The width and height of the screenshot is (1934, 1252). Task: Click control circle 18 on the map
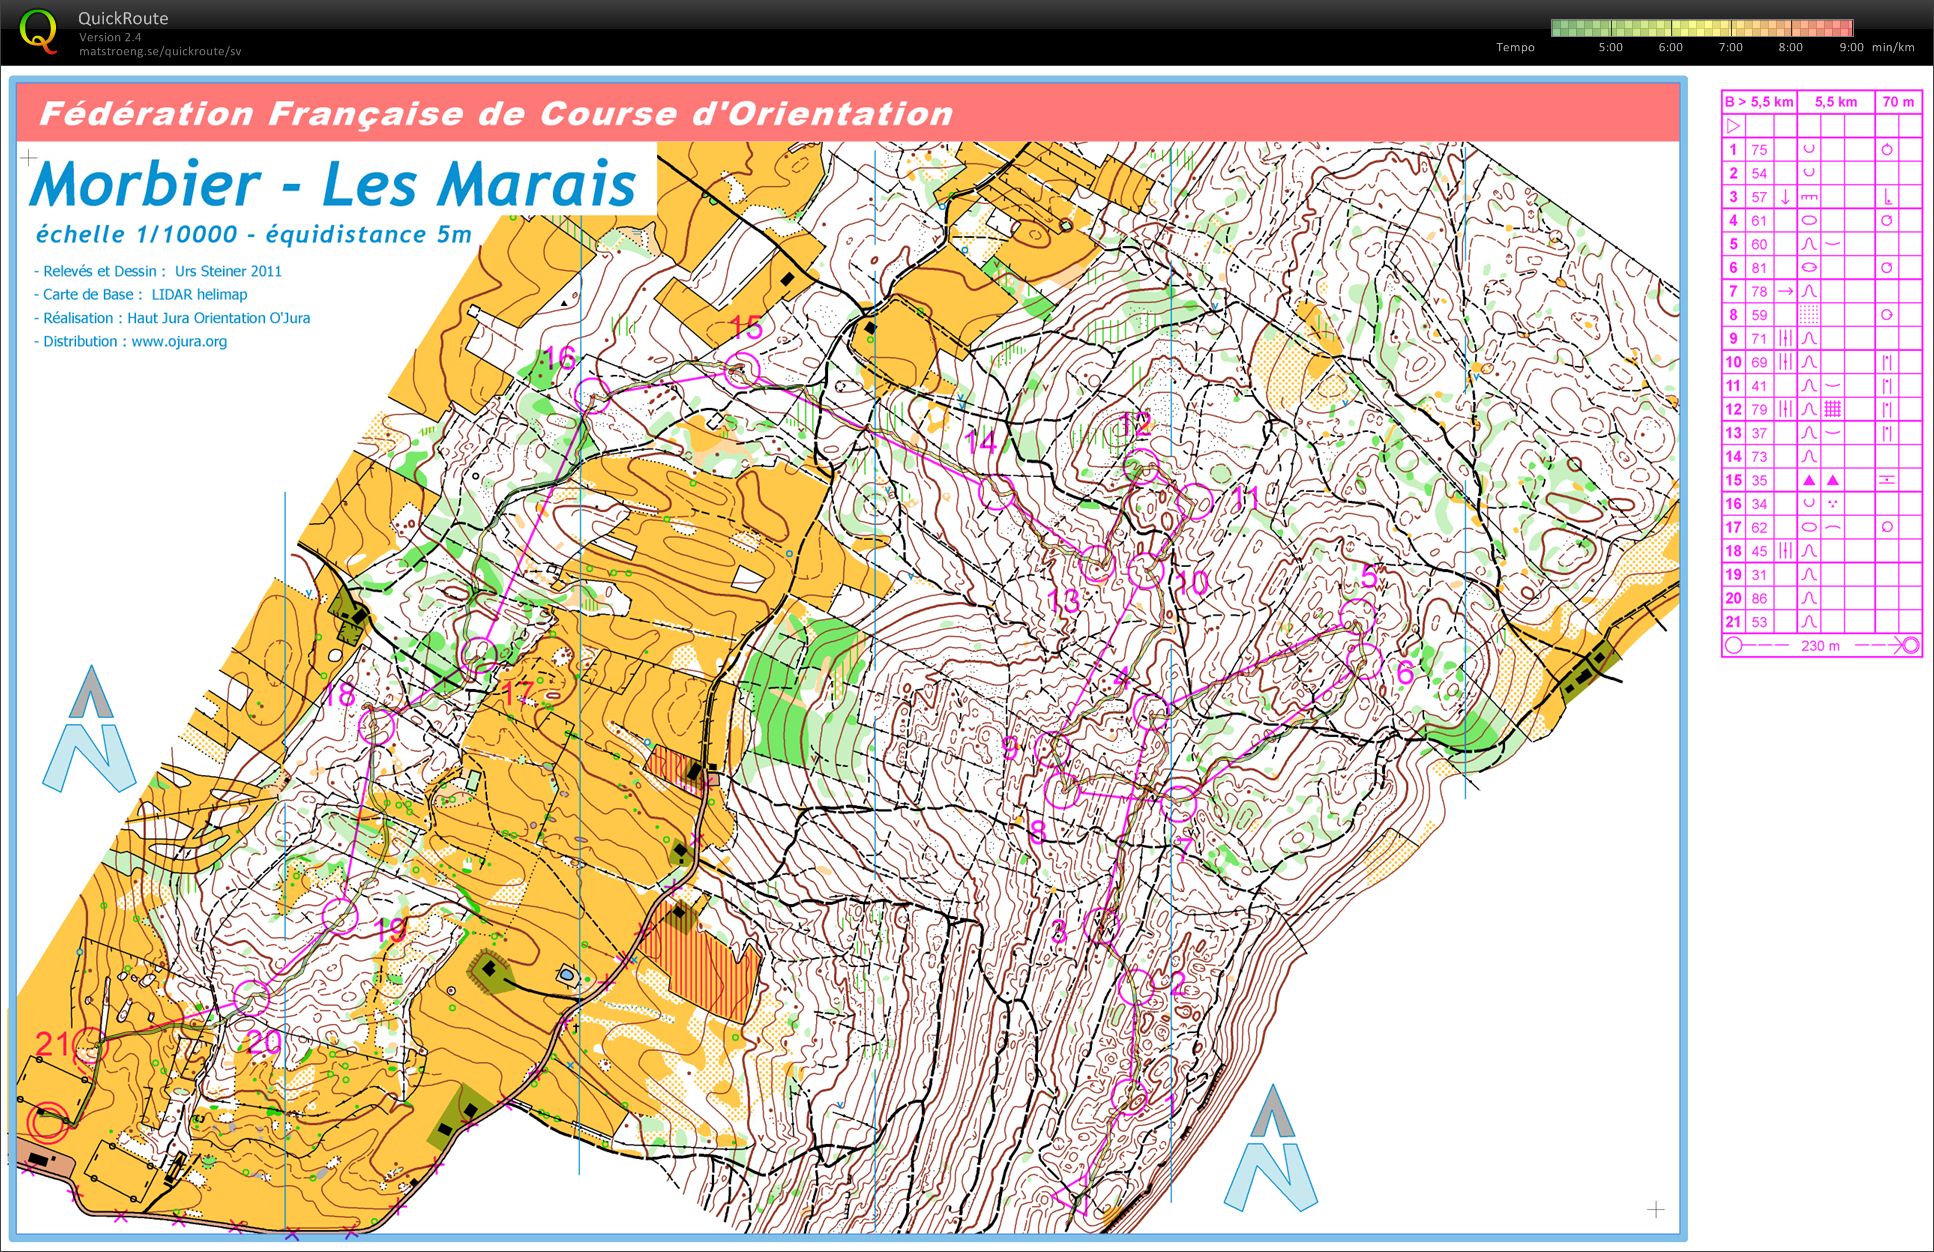coord(377,726)
